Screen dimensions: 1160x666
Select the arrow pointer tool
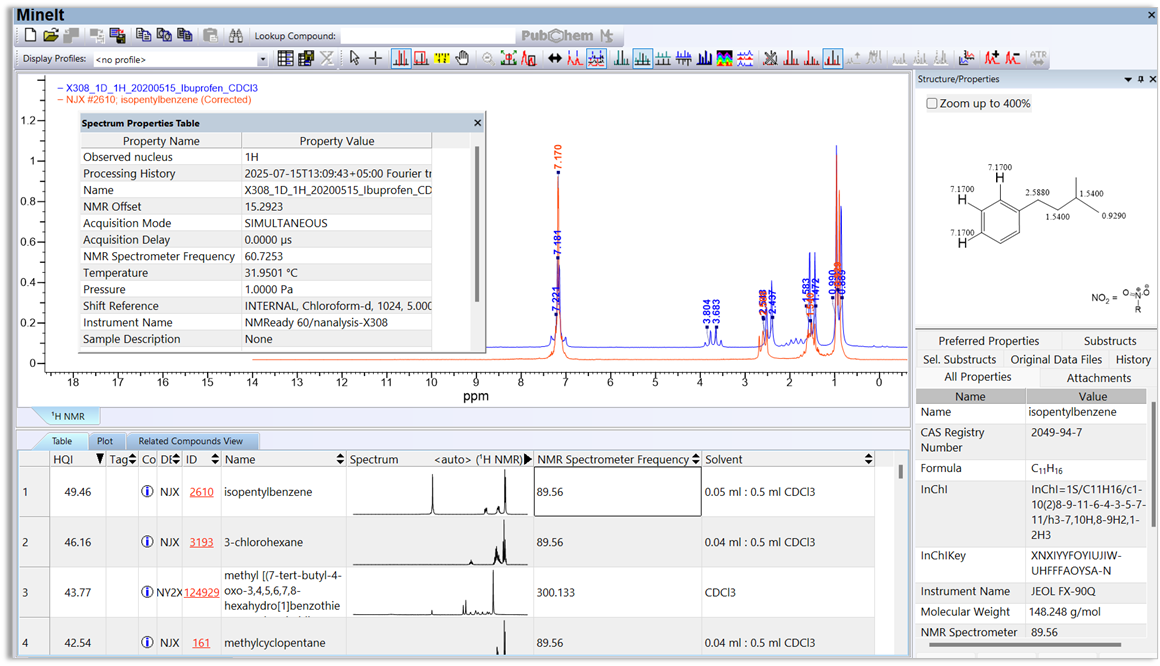click(355, 58)
